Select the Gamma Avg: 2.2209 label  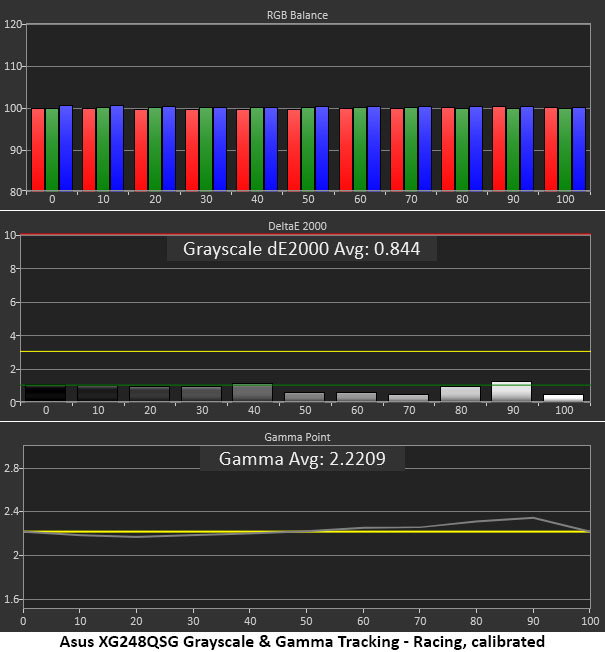click(x=302, y=459)
